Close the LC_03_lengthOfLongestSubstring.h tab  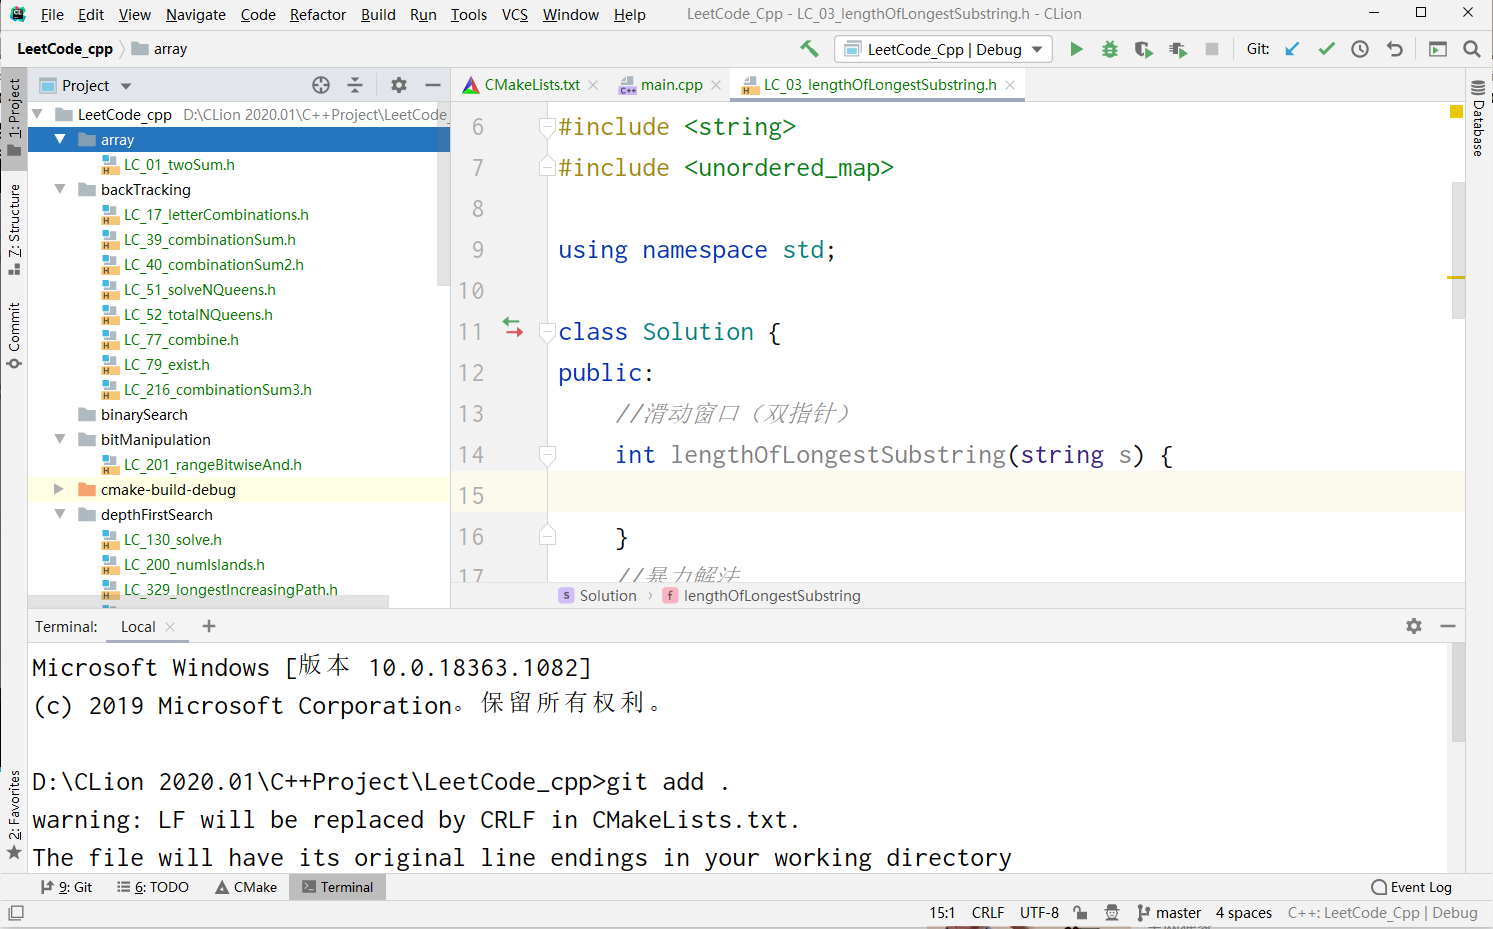[x=1010, y=85]
